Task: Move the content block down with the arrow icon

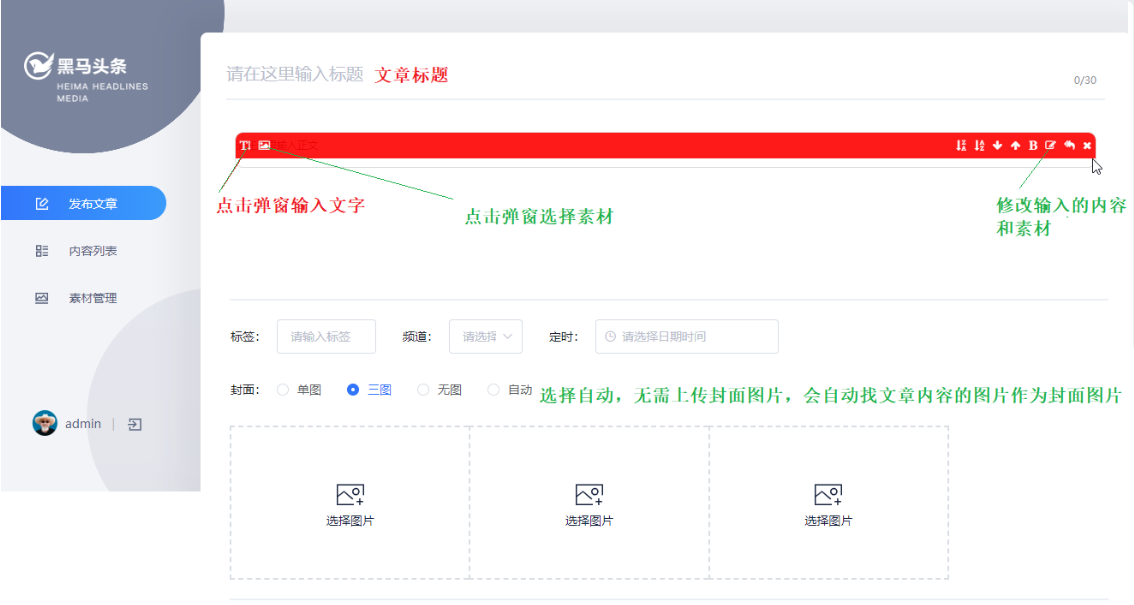Action: pos(997,145)
